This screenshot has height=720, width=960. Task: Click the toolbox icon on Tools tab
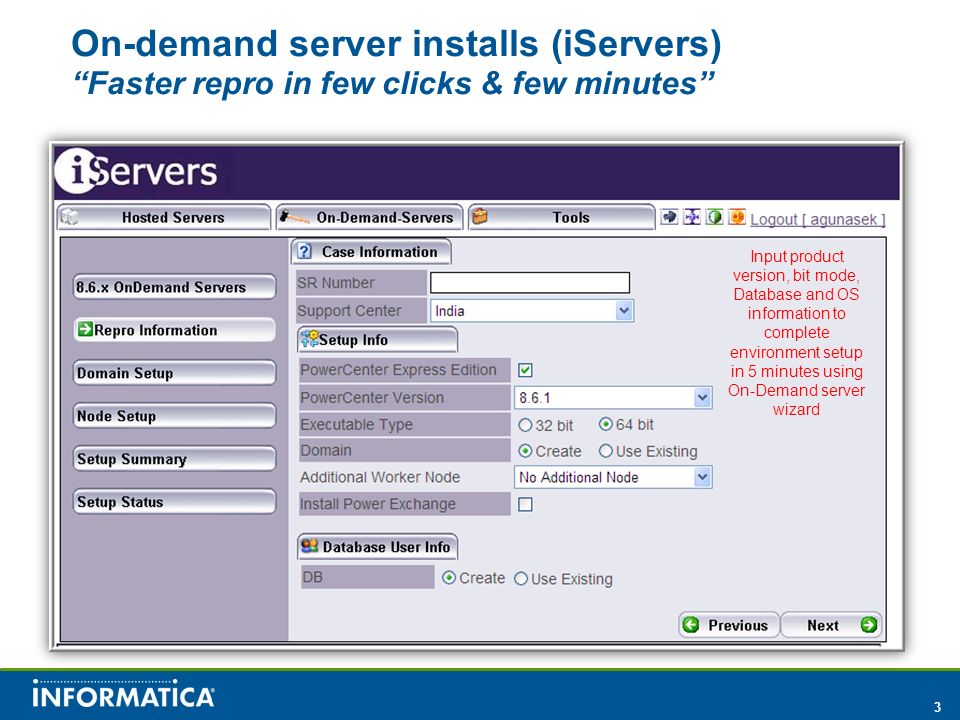[x=480, y=217]
